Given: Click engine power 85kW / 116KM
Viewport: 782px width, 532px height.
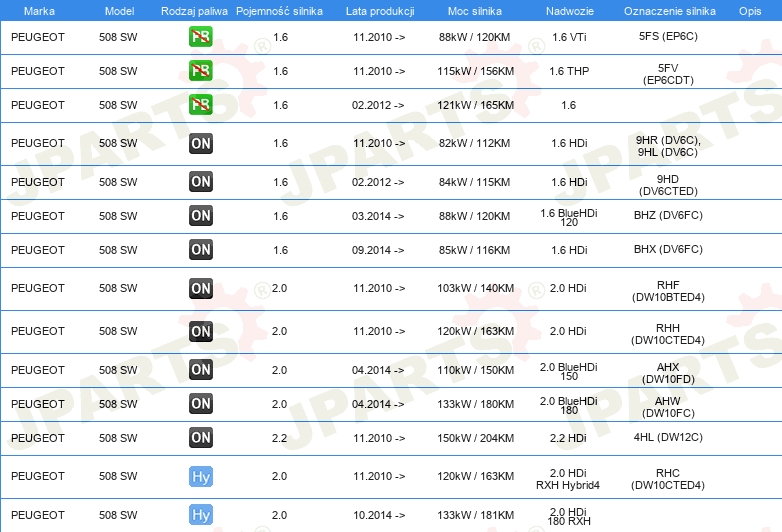Looking at the screenshot, I should (x=474, y=250).
